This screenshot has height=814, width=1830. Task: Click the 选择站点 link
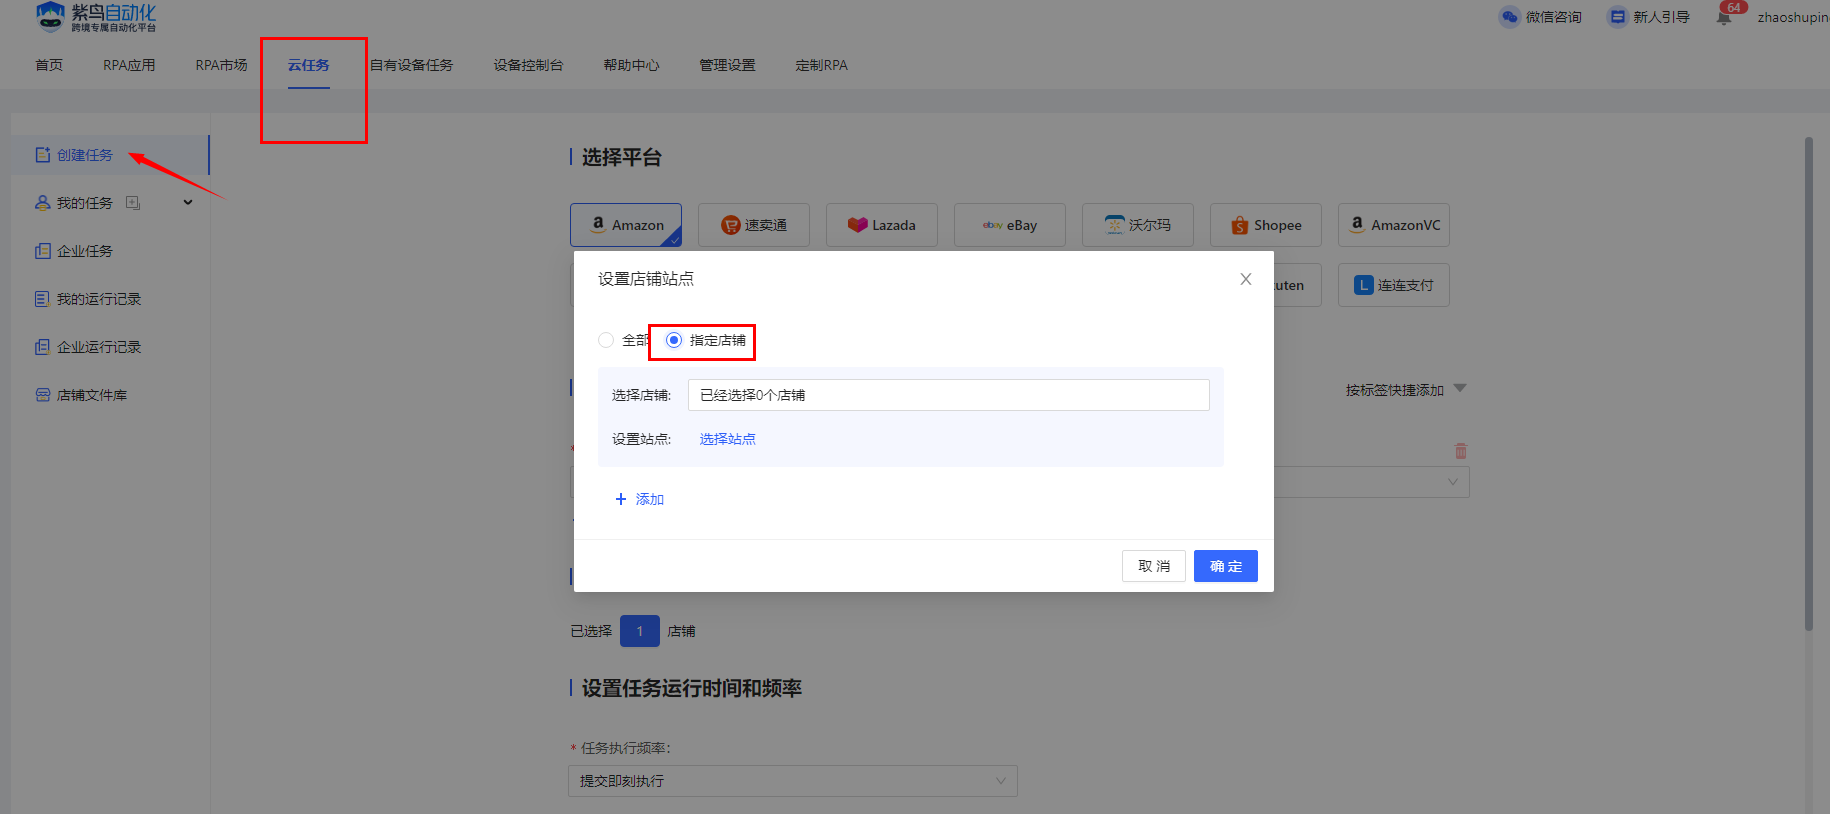pyautogui.click(x=728, y=439)
